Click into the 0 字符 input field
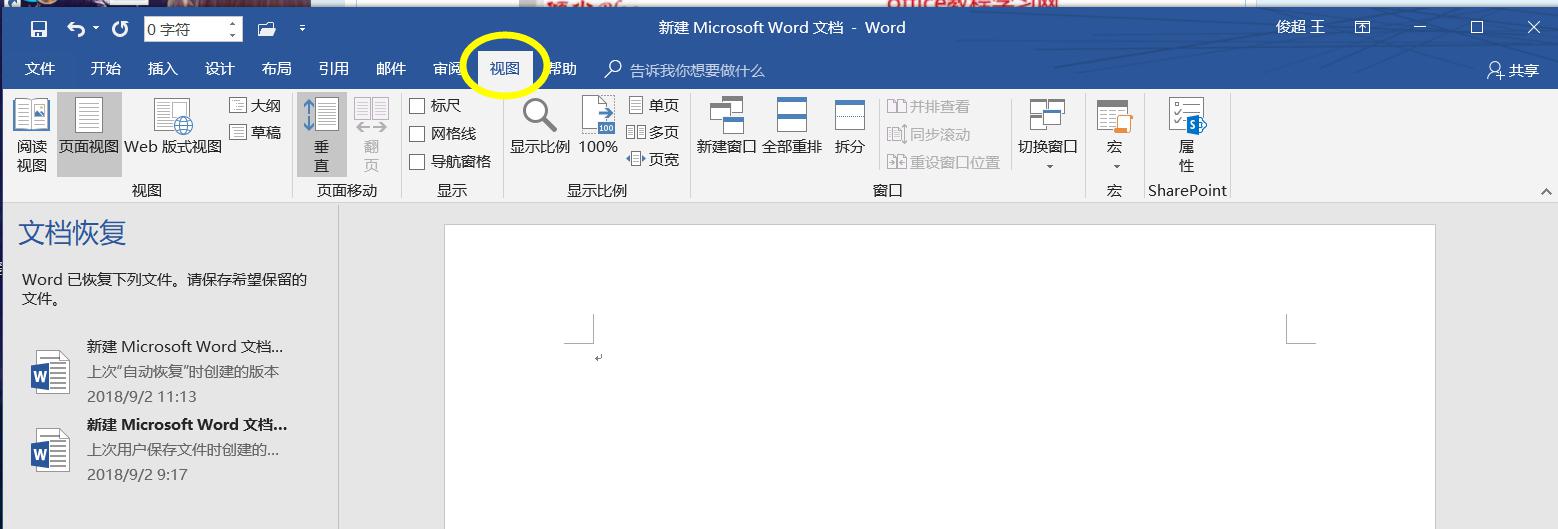Viewport: 1558px width, 529px height. click(184, 29)
